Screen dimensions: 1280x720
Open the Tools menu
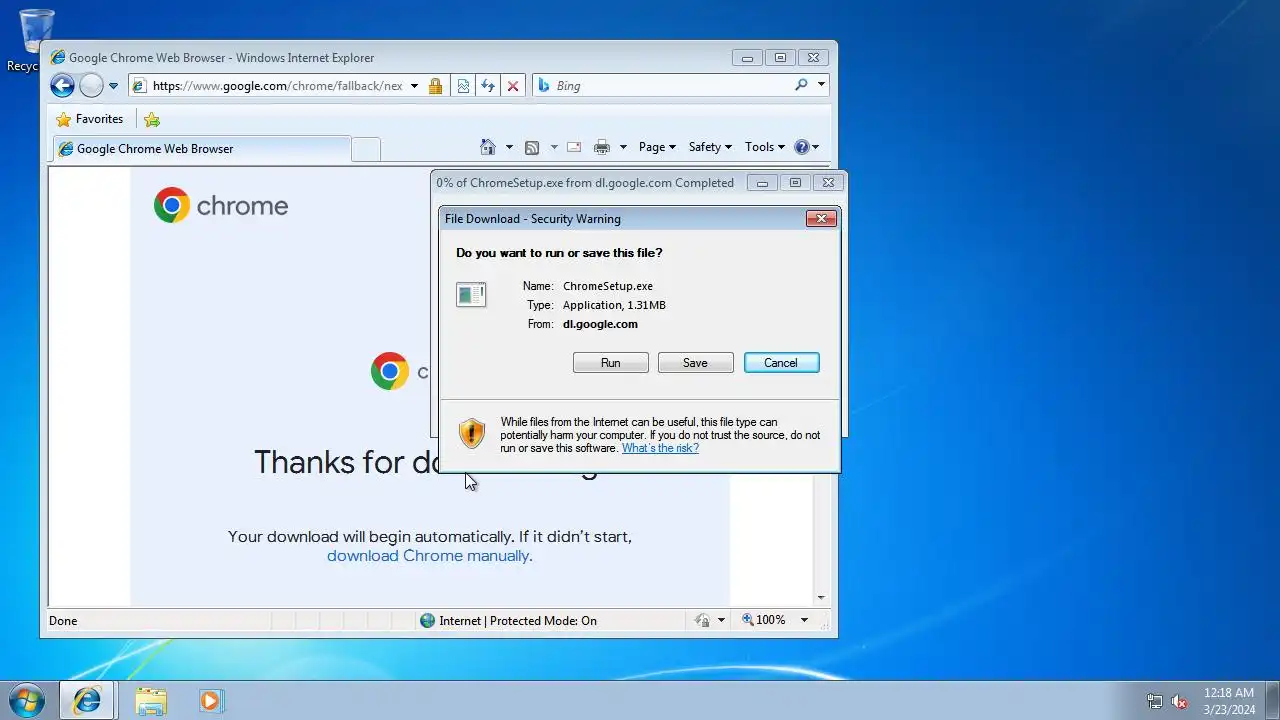(765, 147)
